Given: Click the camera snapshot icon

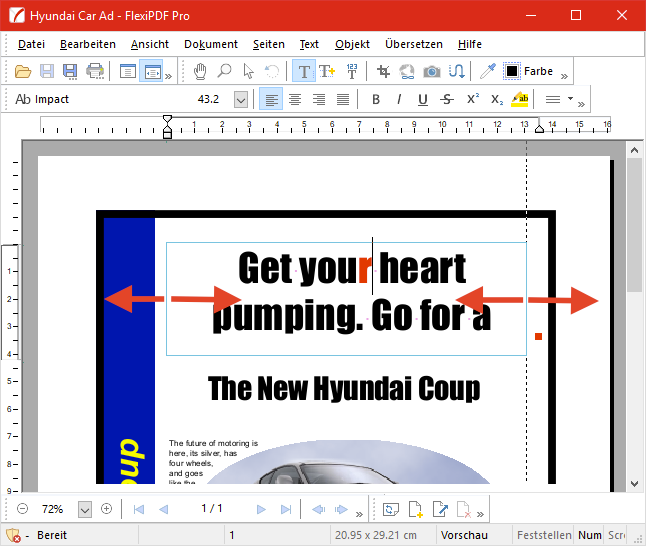Looking at the screenshot, I should 432,71.
